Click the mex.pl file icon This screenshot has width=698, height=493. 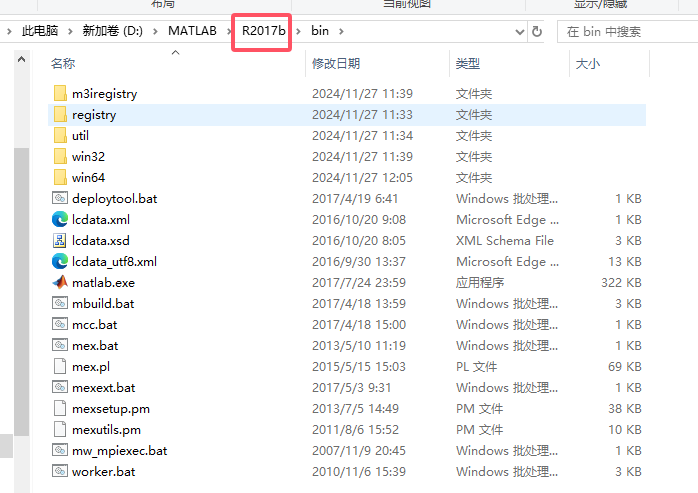pyautogui.click(x=60, y=366)
